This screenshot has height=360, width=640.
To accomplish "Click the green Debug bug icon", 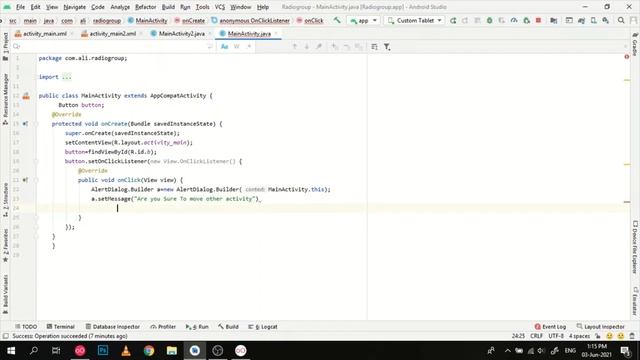I will coord(489,20).
